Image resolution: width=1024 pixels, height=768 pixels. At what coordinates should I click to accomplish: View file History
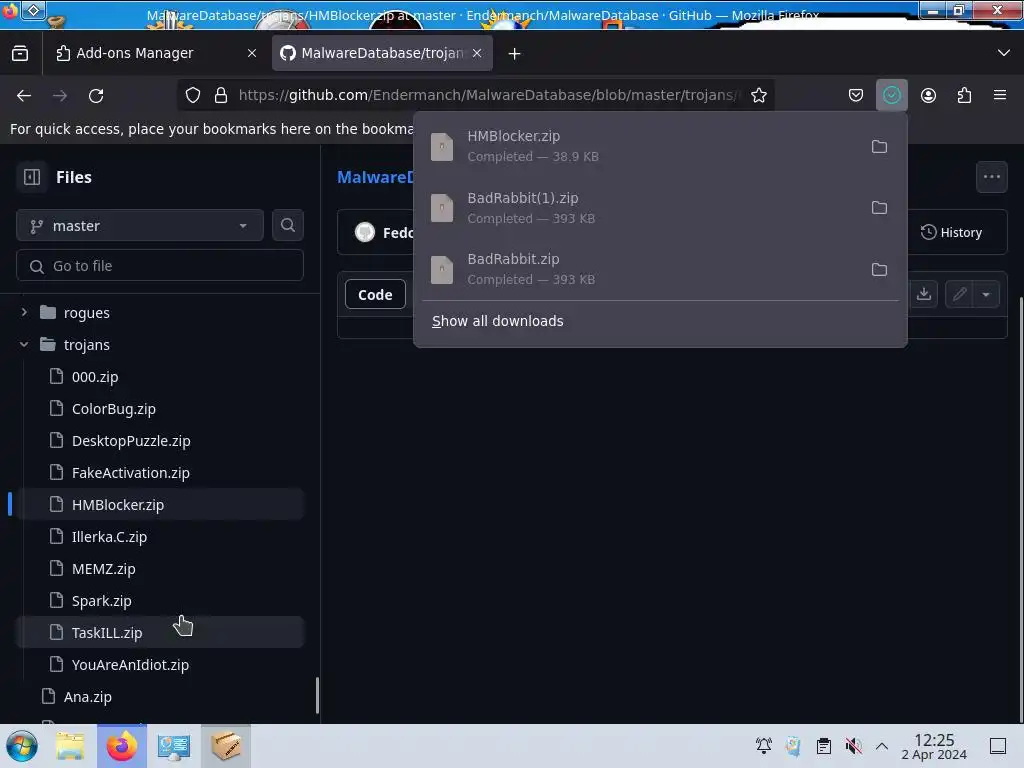pos(951,232)
